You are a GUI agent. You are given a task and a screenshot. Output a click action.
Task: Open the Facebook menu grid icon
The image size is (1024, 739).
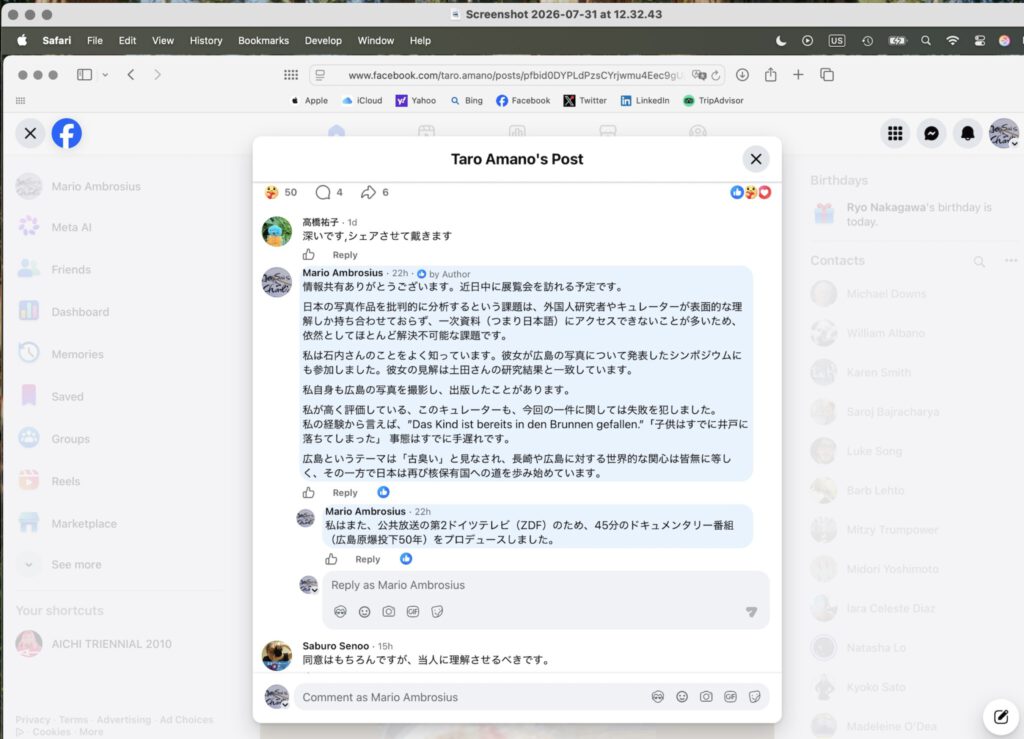click(x=895, y=133)
